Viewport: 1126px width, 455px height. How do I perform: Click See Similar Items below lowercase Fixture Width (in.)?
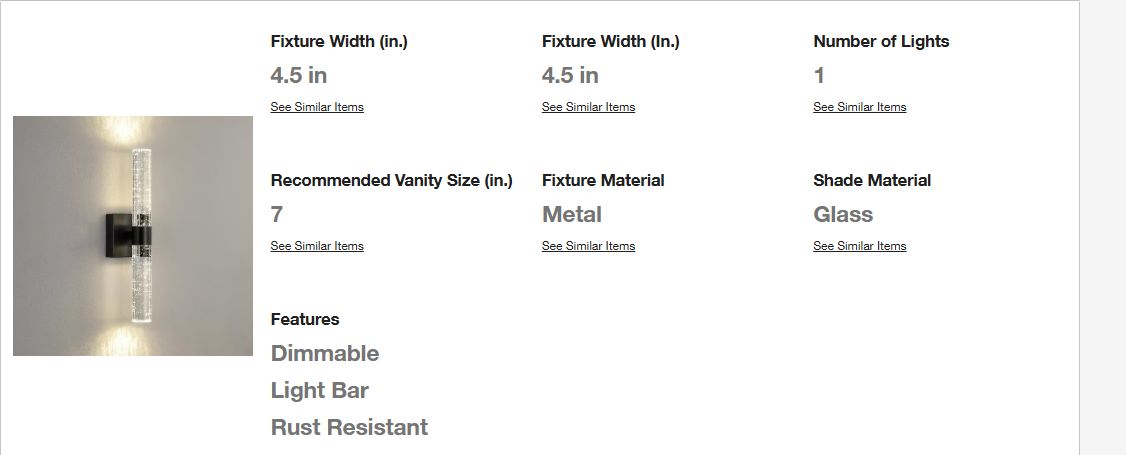(317, 107)
